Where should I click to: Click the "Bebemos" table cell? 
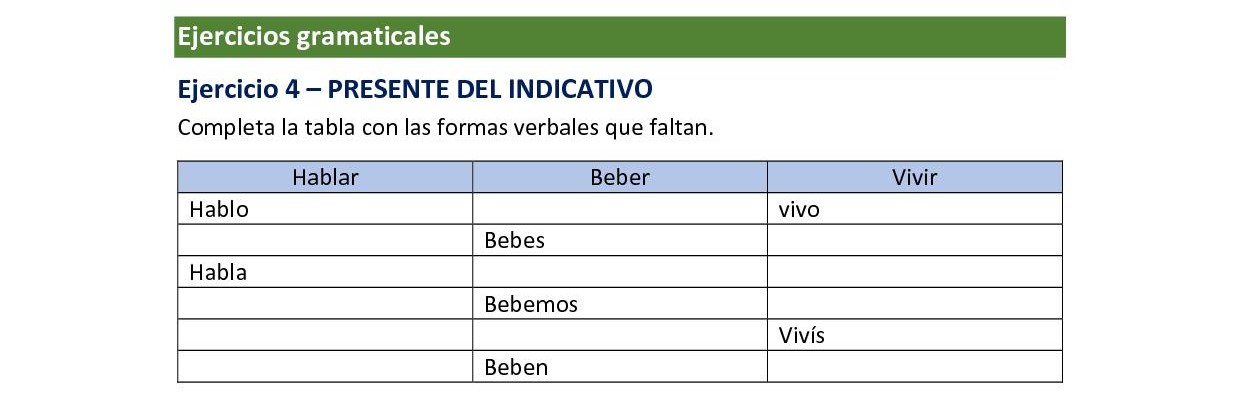619,304
